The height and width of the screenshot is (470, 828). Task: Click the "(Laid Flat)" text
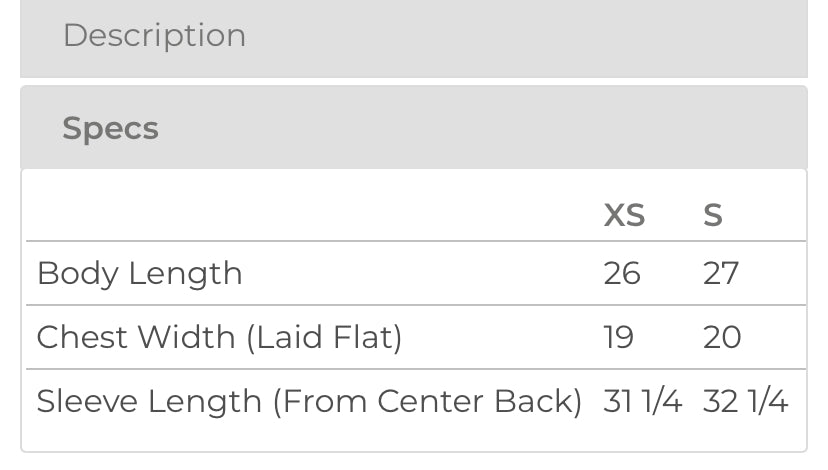pos(324,337)
